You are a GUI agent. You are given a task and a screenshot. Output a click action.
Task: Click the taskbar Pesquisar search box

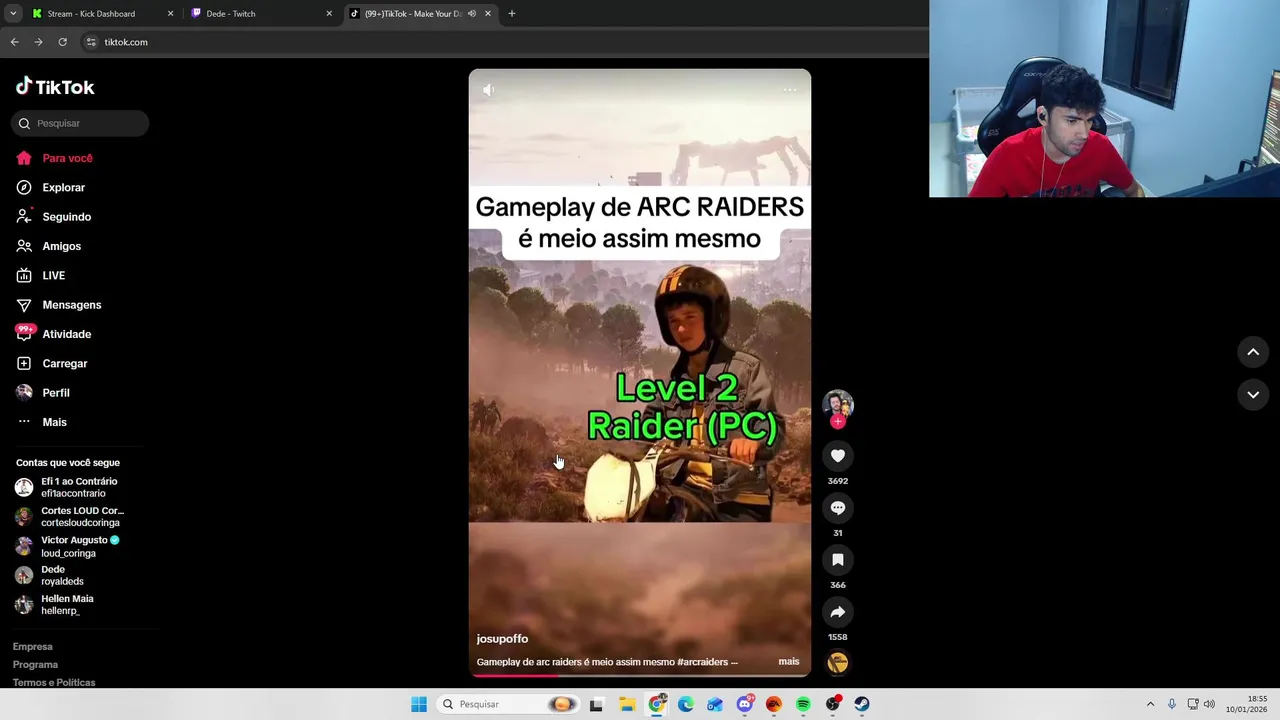509,704
